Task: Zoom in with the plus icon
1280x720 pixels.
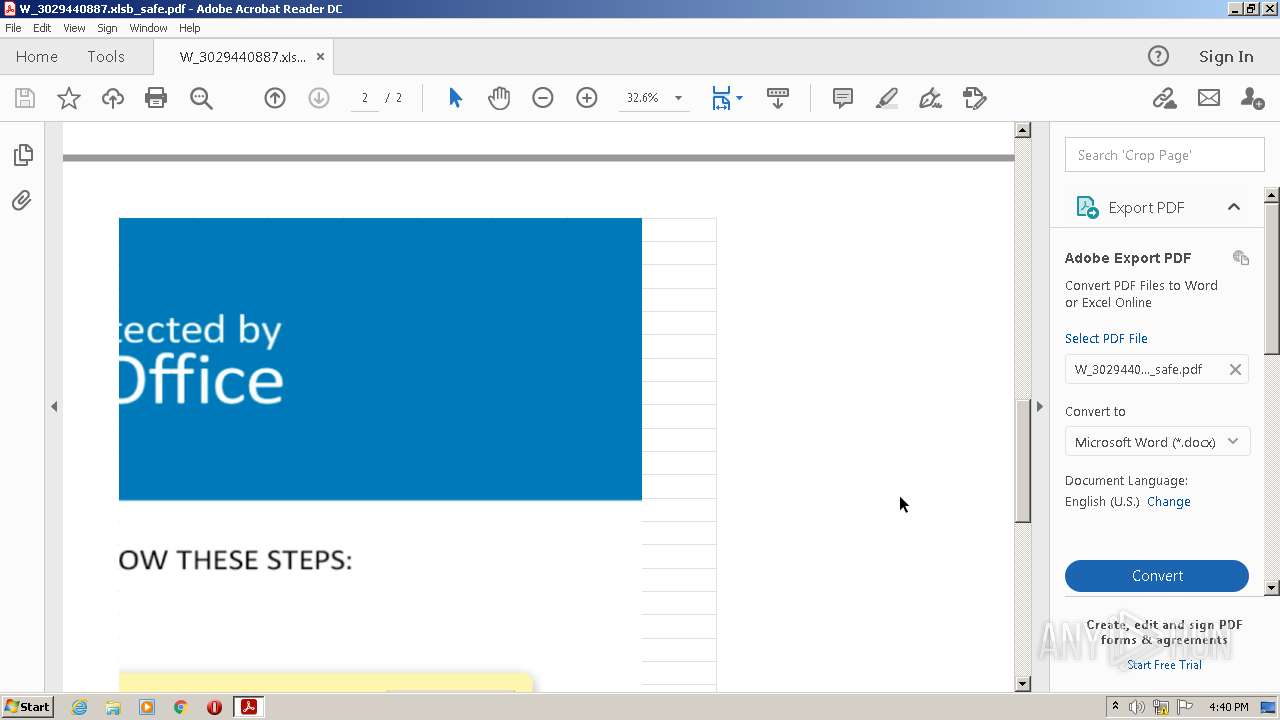Action: coord(587,98)
